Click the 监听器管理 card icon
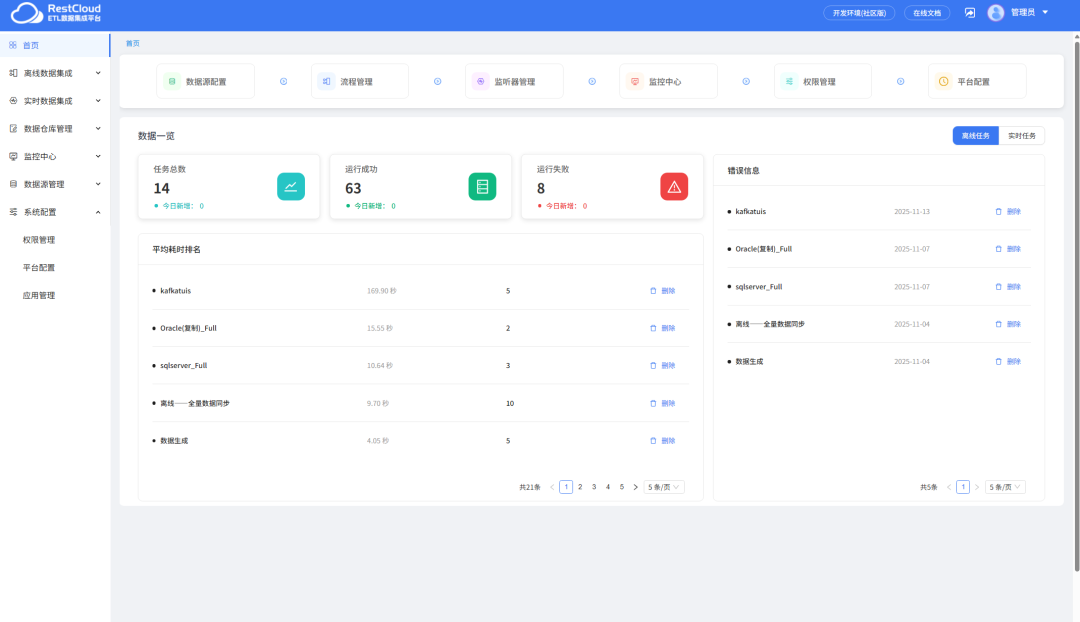Viewport: 1080px width, 622px height. [x=481, y=81]
